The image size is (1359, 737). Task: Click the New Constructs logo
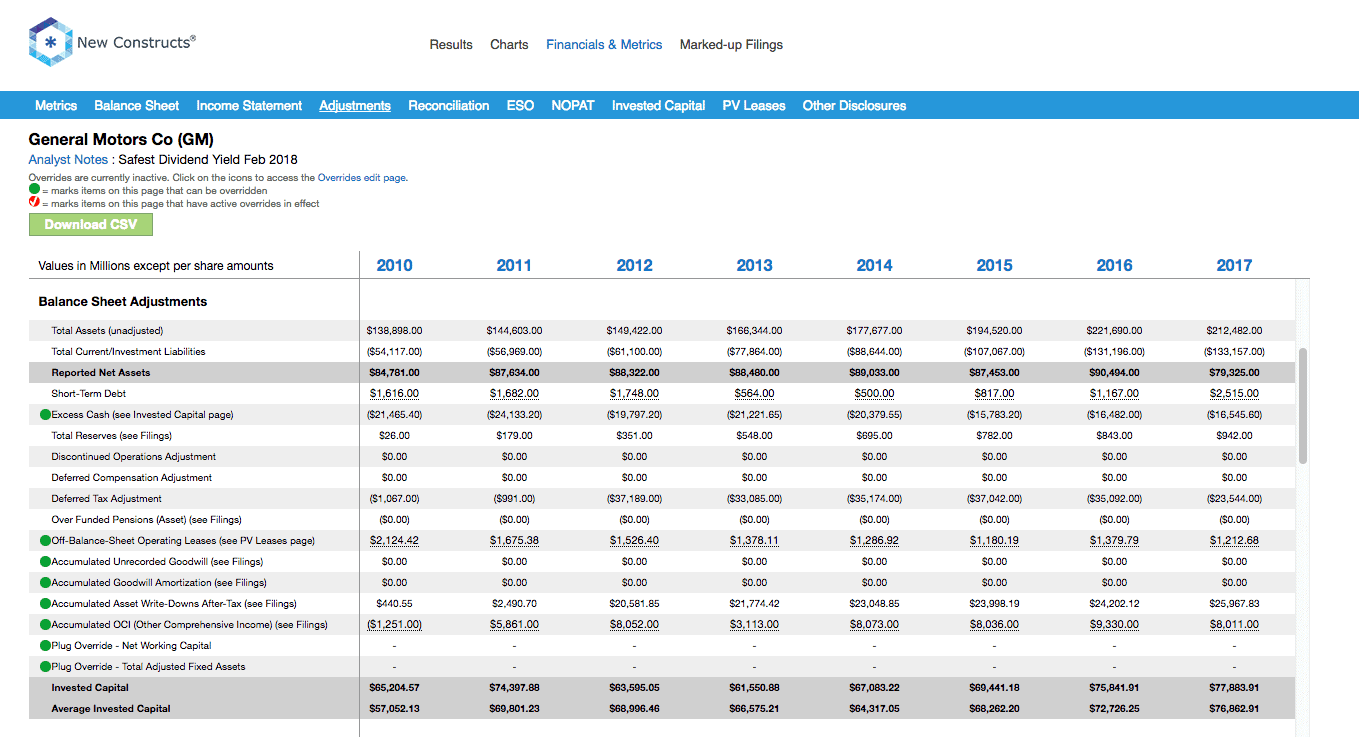(x=112, y=42)
